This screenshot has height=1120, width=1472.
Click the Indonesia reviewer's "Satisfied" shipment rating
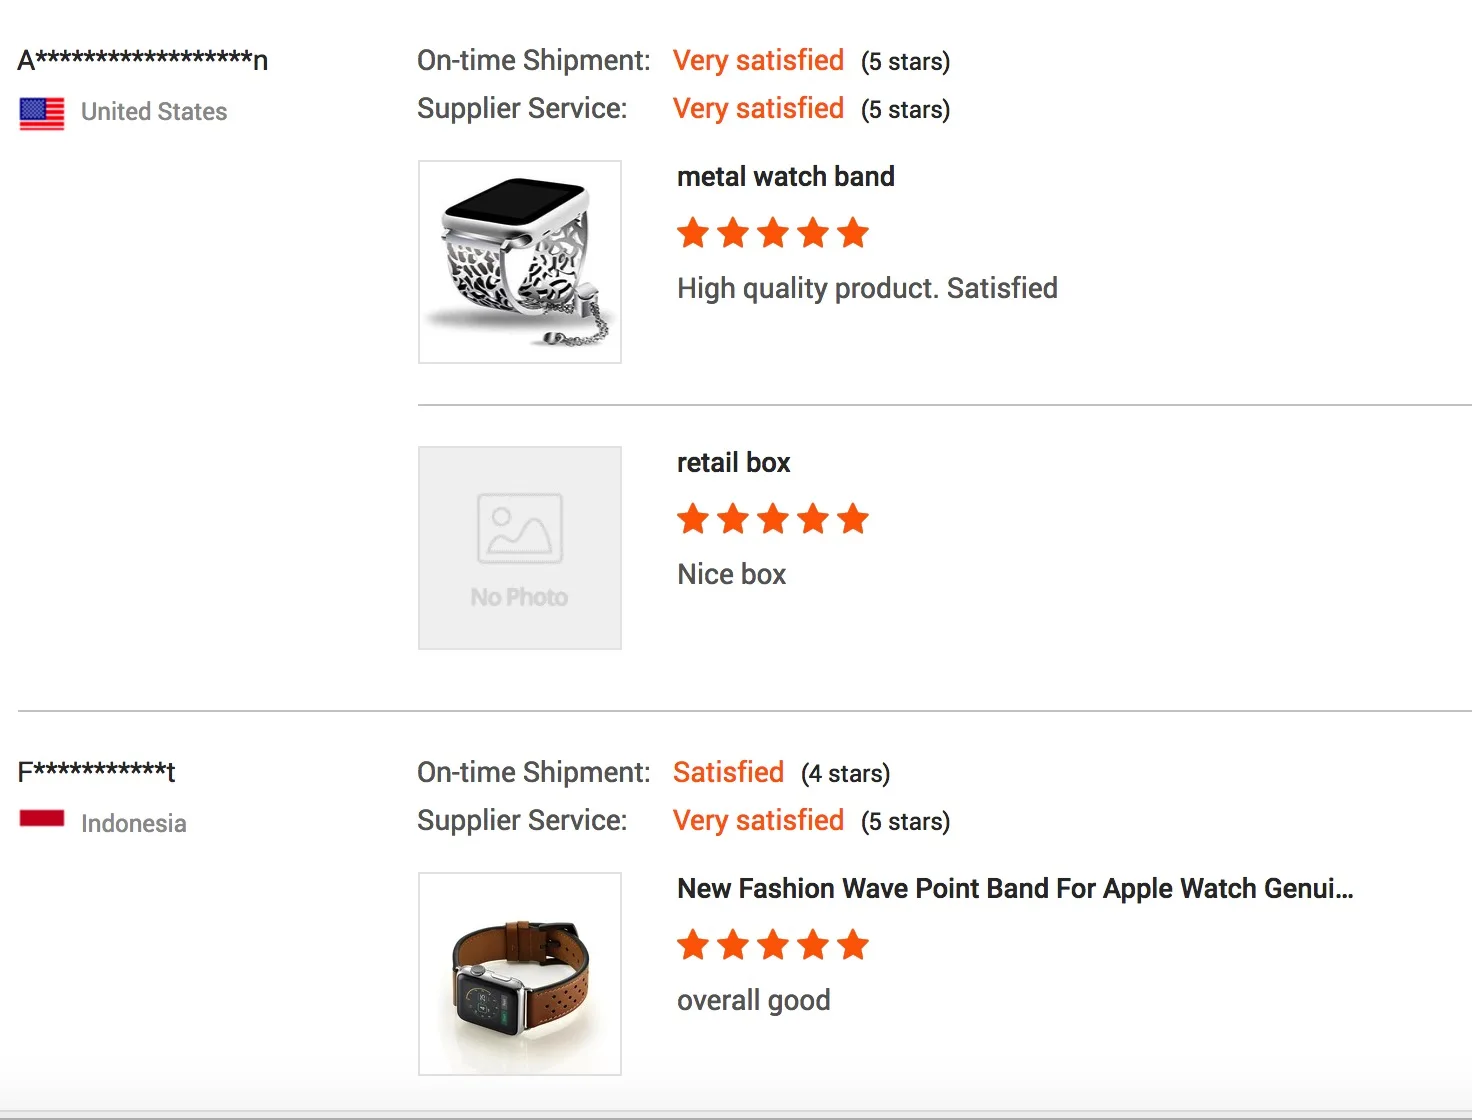(728, 772)
